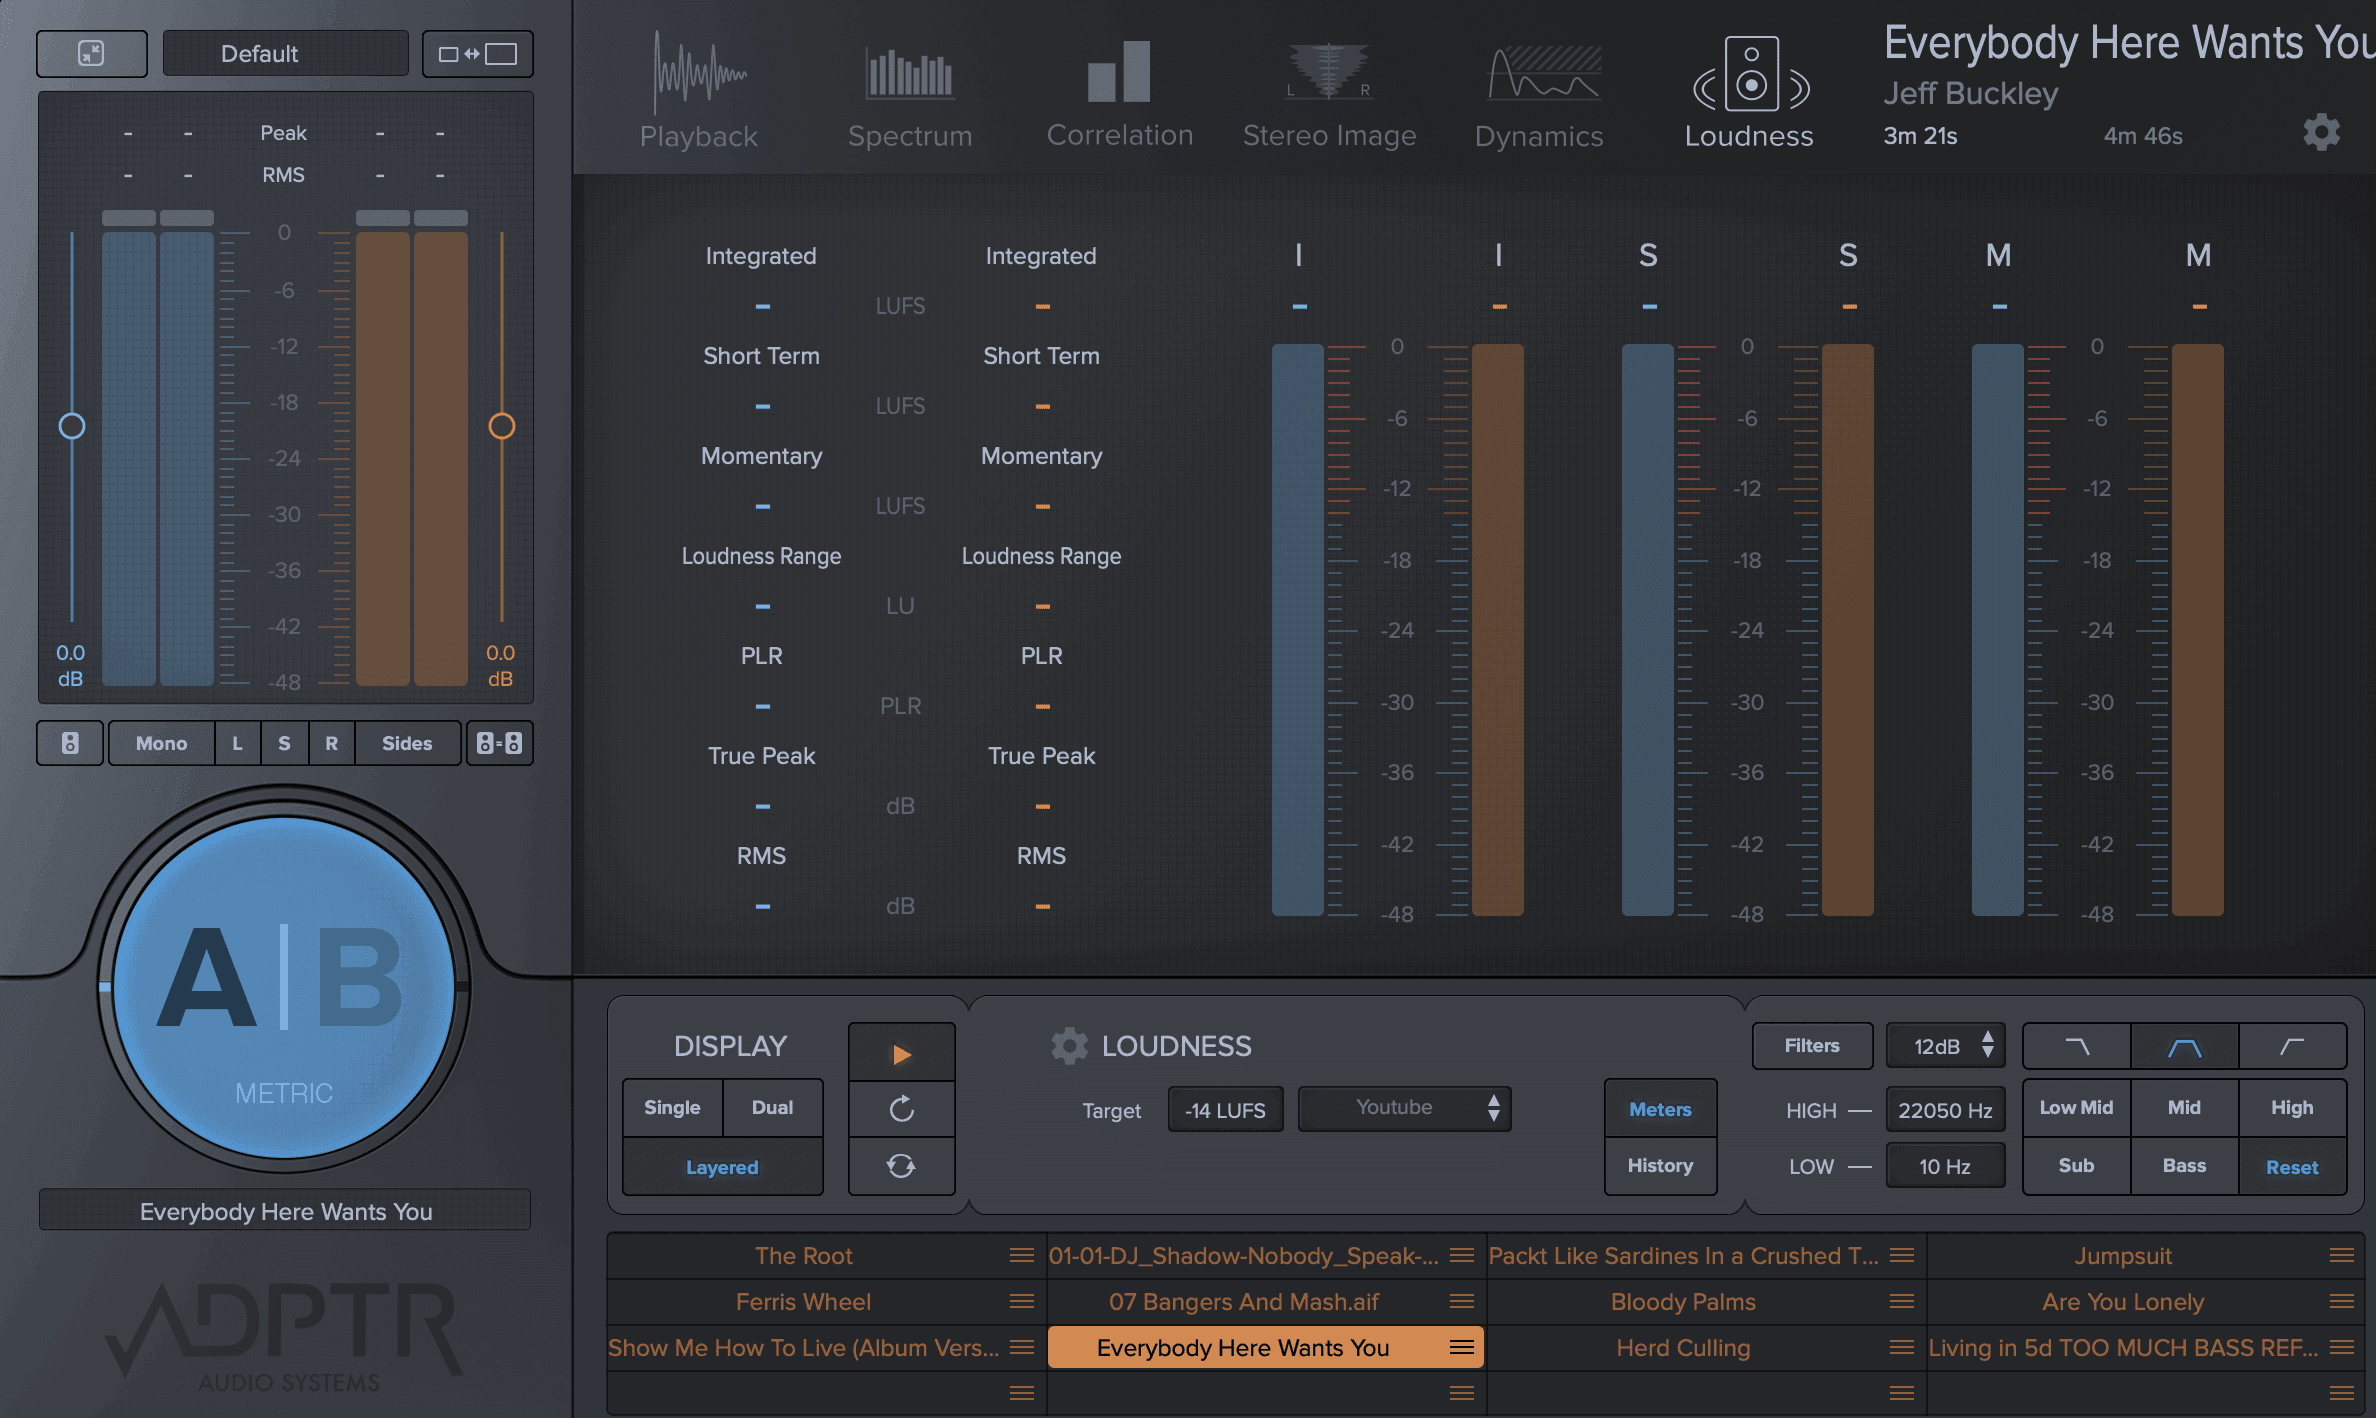This screenshot has height=1418, width=2376.
Task: Select Single display mode
Action: (672, 1107)
